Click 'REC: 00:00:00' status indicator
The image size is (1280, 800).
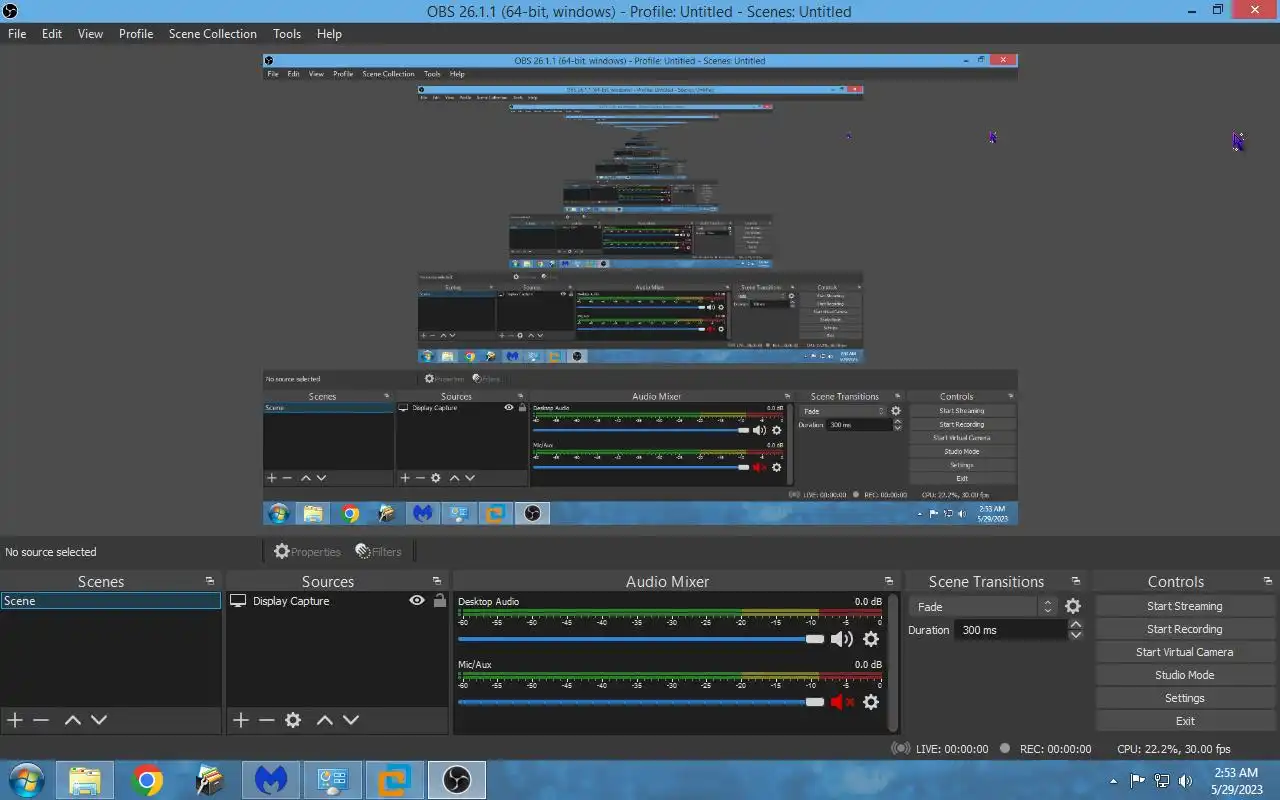pos(1046,749)
